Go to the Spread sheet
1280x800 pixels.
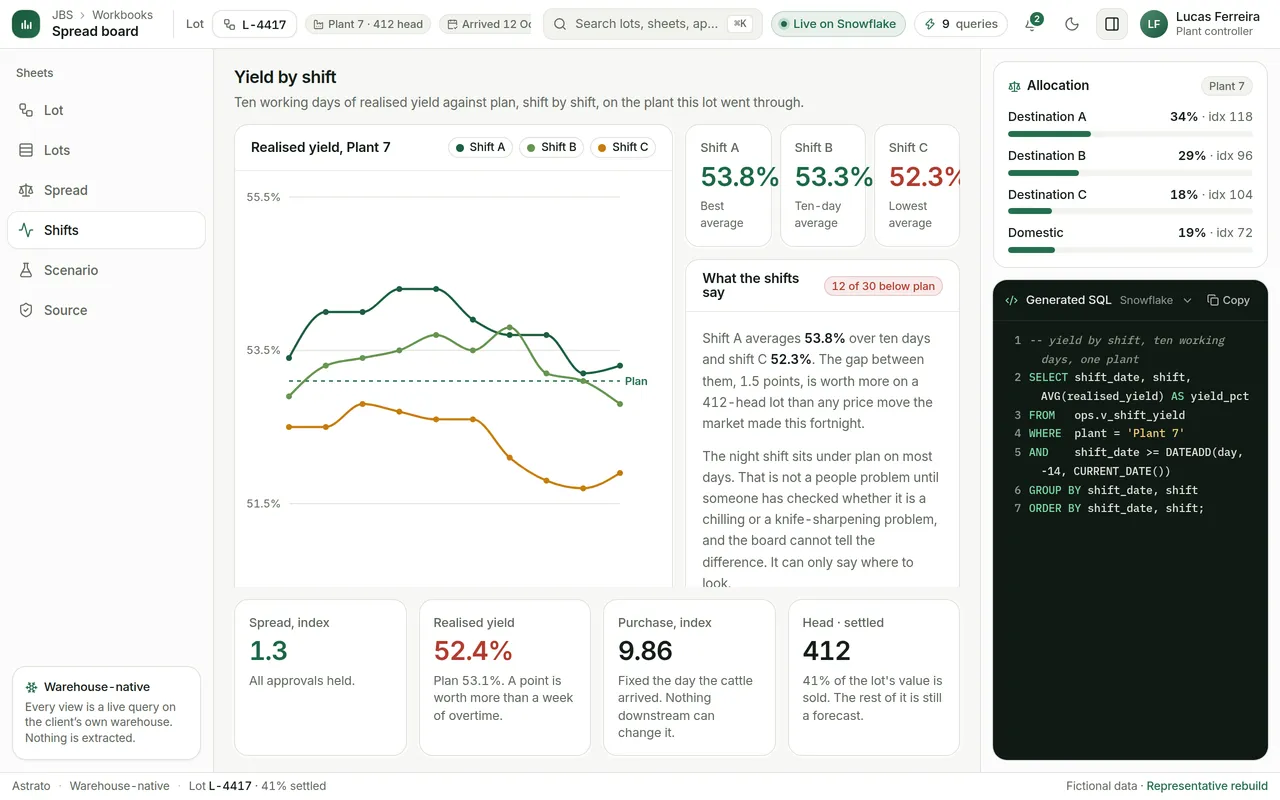point(106,190)
